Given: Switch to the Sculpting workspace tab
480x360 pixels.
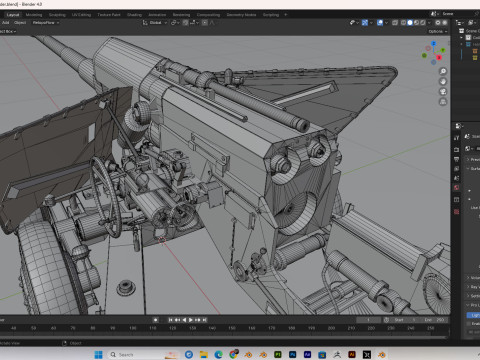Looking at the screenshot, I should pyautogui.click(x=57, y=15).
